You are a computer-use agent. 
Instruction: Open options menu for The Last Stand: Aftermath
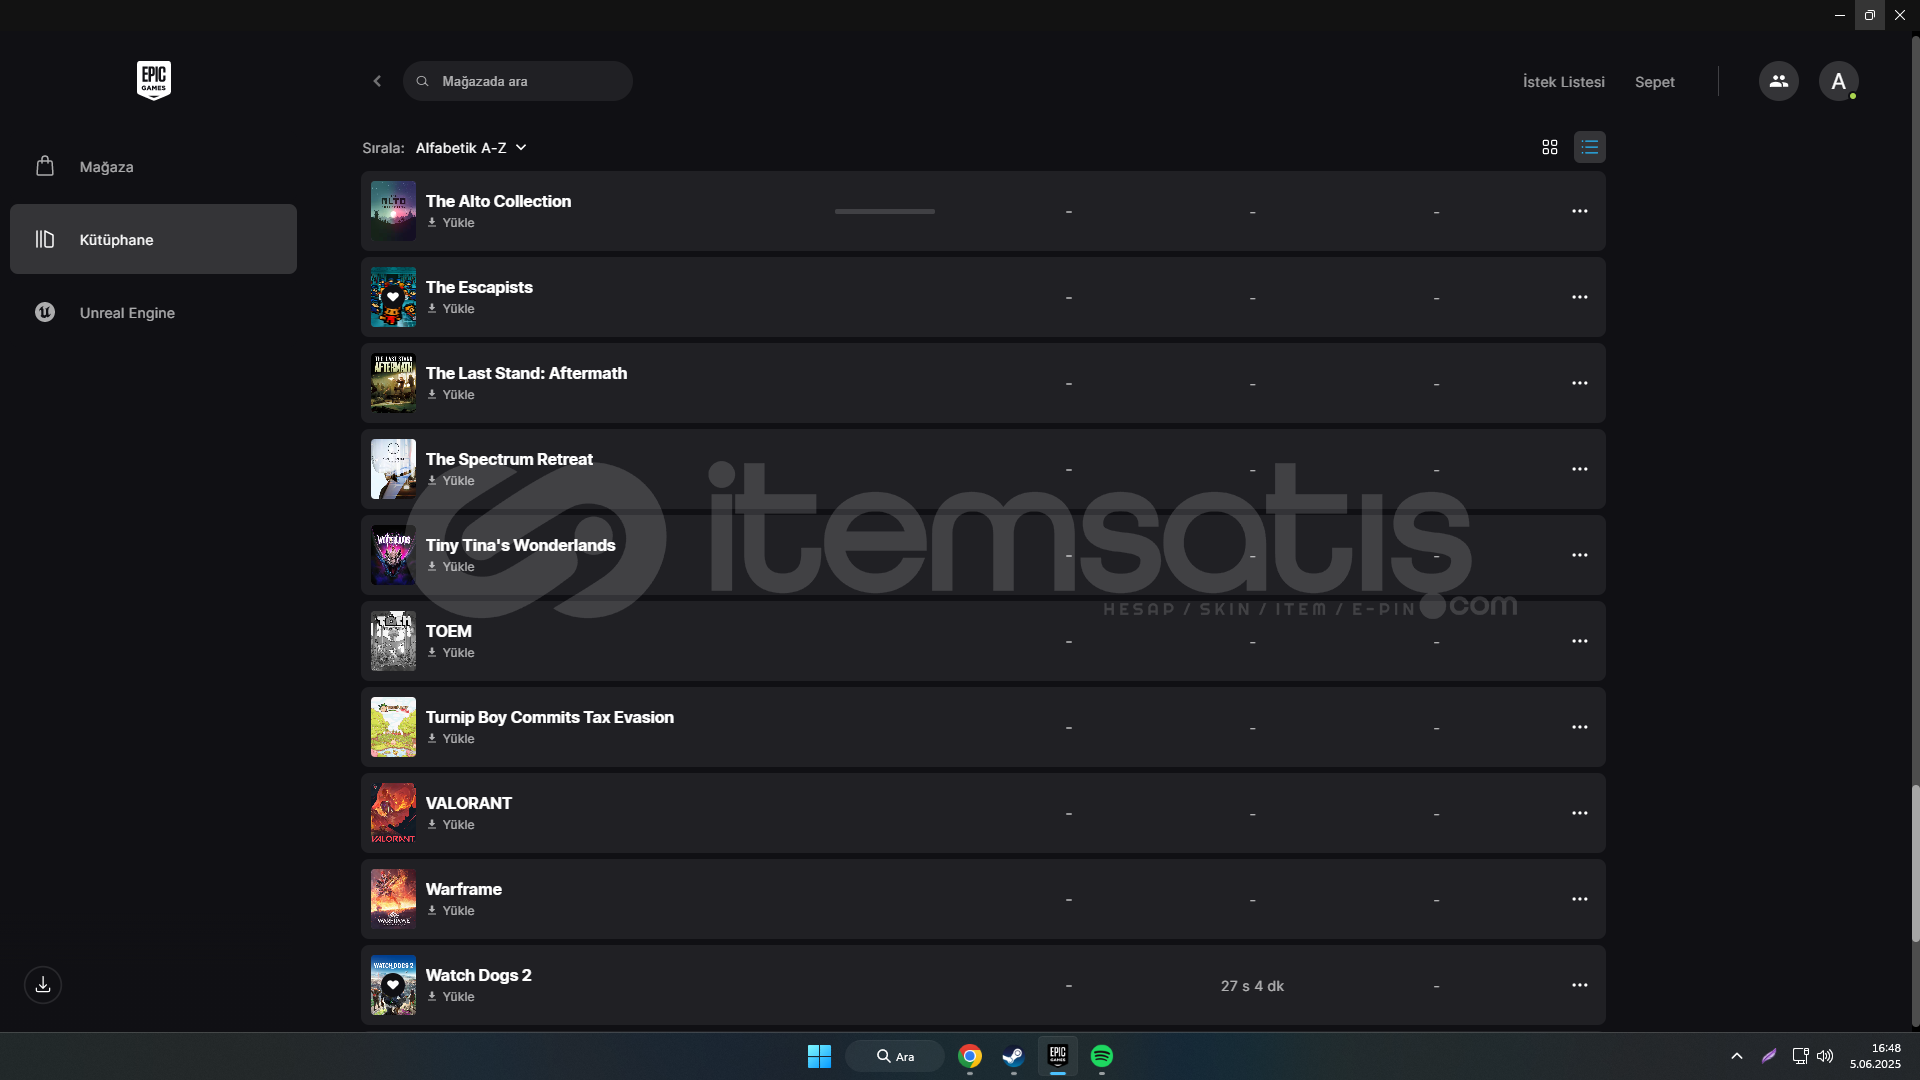(x=1579, y=383)
